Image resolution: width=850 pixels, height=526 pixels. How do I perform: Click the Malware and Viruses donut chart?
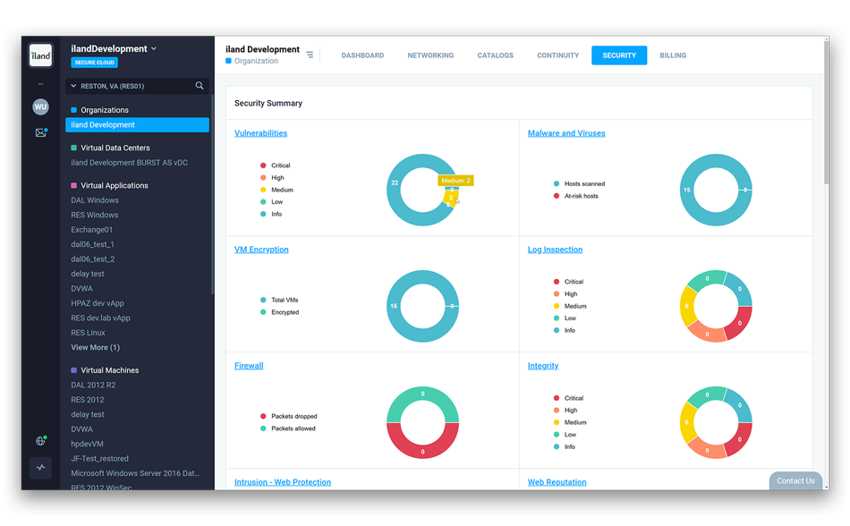[716, 190]
